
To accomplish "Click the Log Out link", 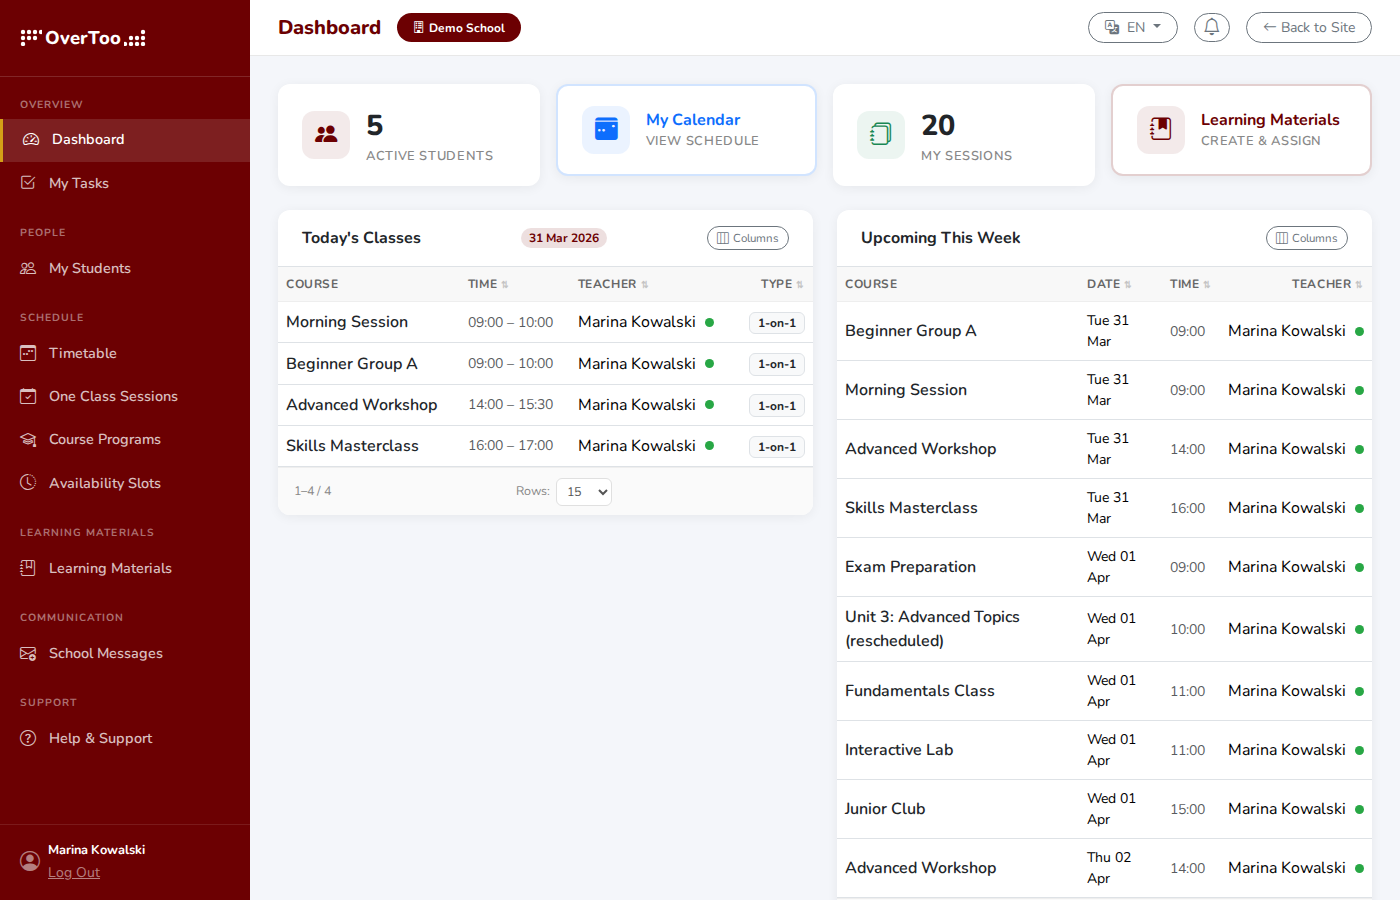I will pyautogui.click(x=73, y=872).
